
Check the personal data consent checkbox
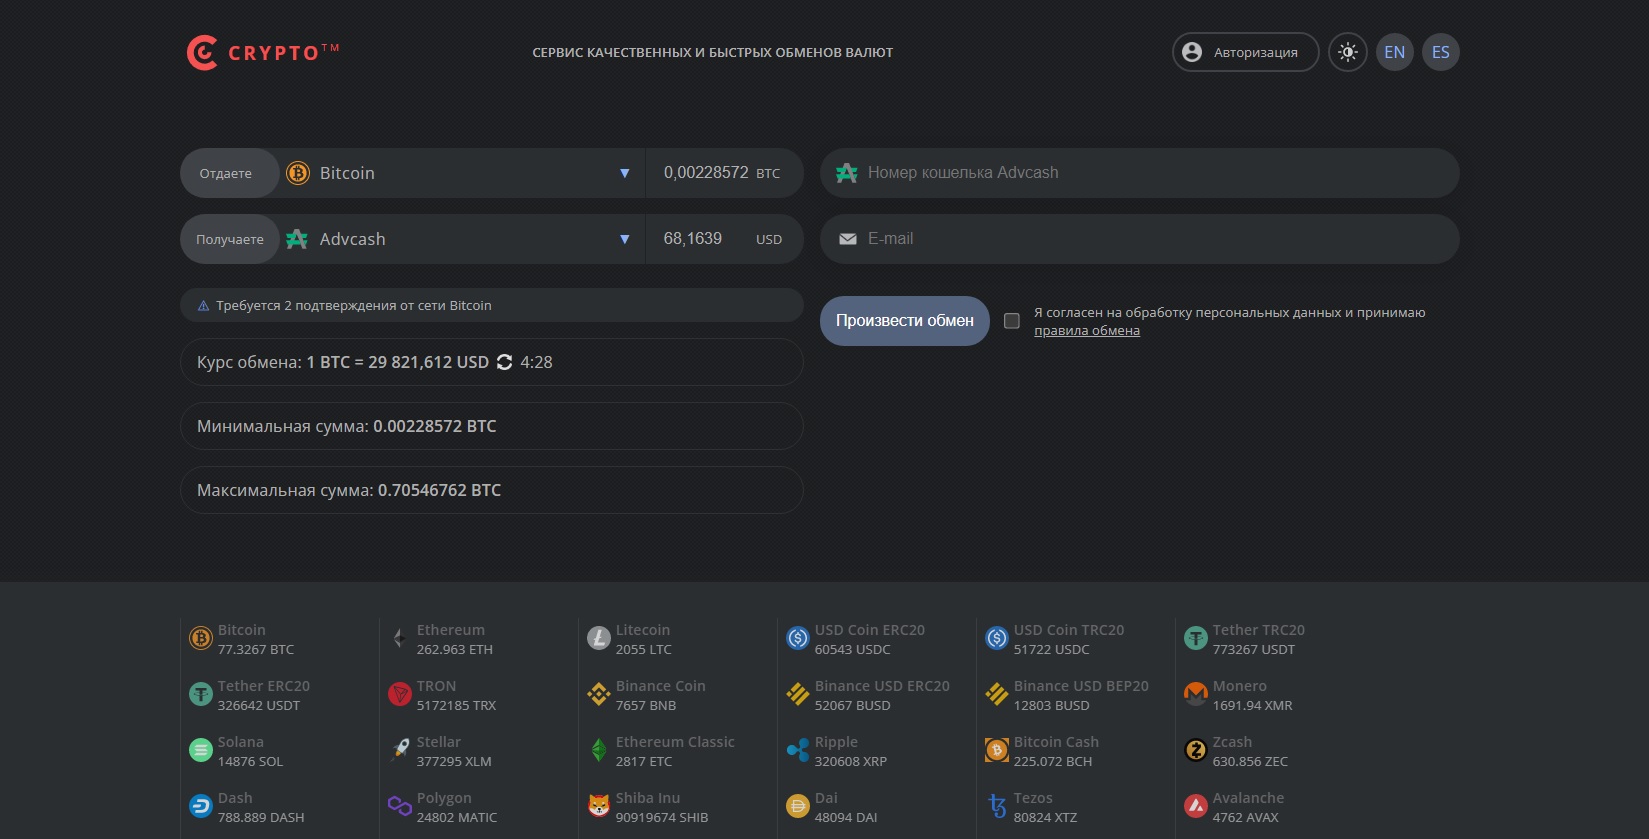1012,321
